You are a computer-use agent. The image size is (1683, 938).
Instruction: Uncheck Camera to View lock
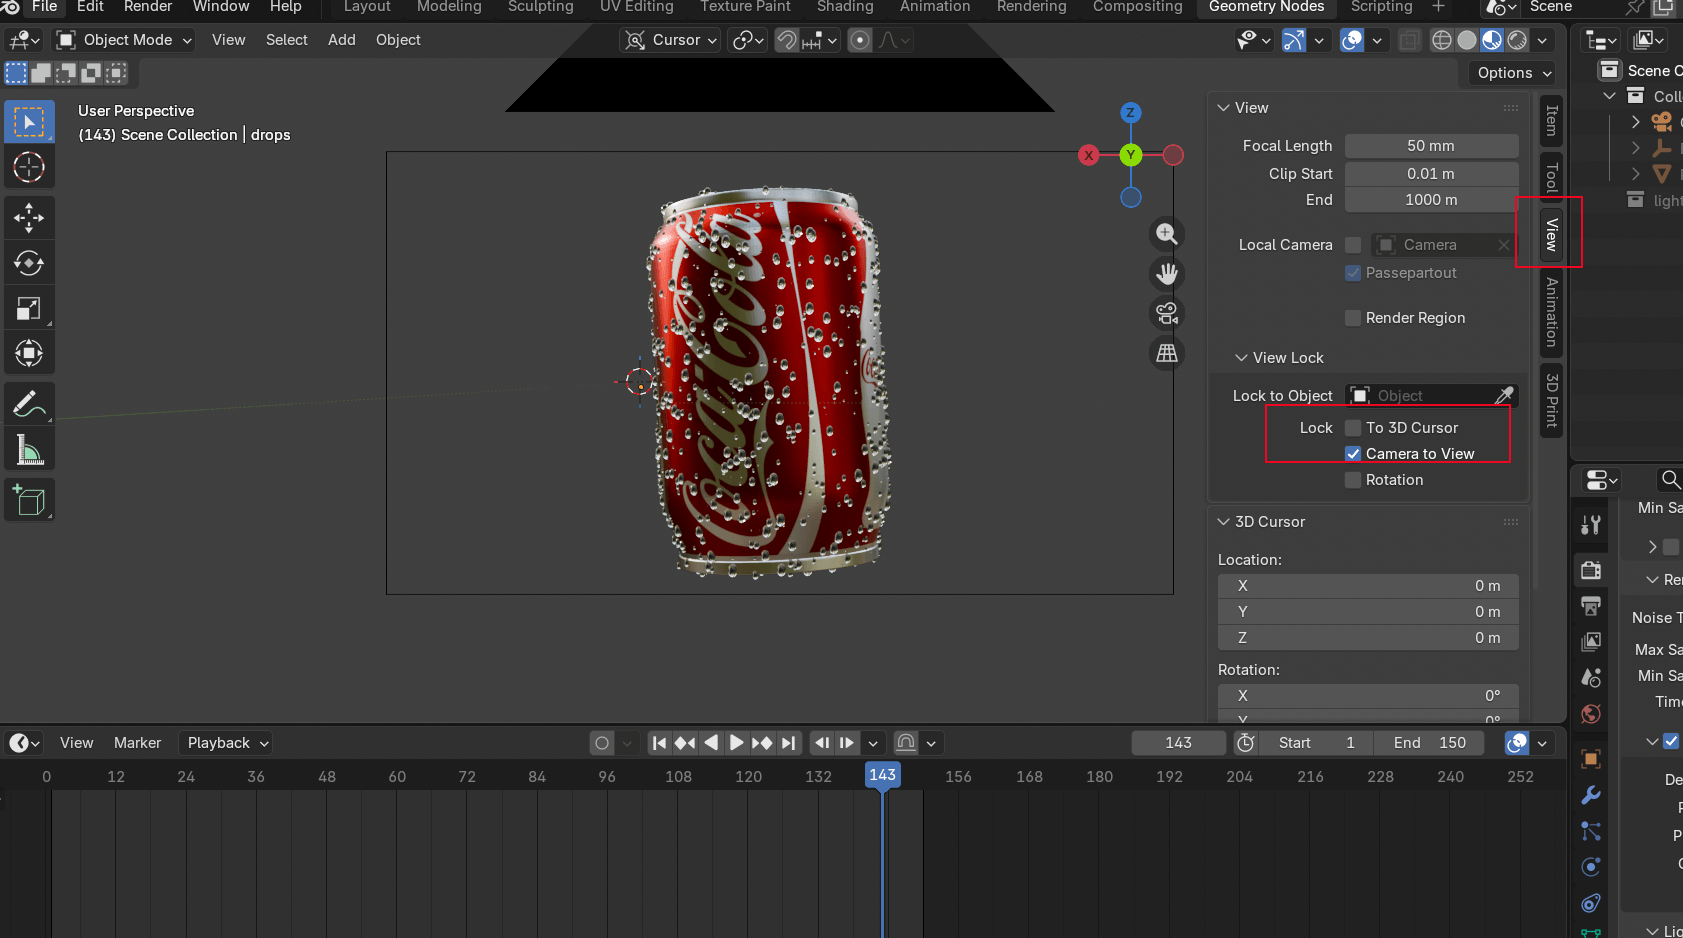[1353, 454]
